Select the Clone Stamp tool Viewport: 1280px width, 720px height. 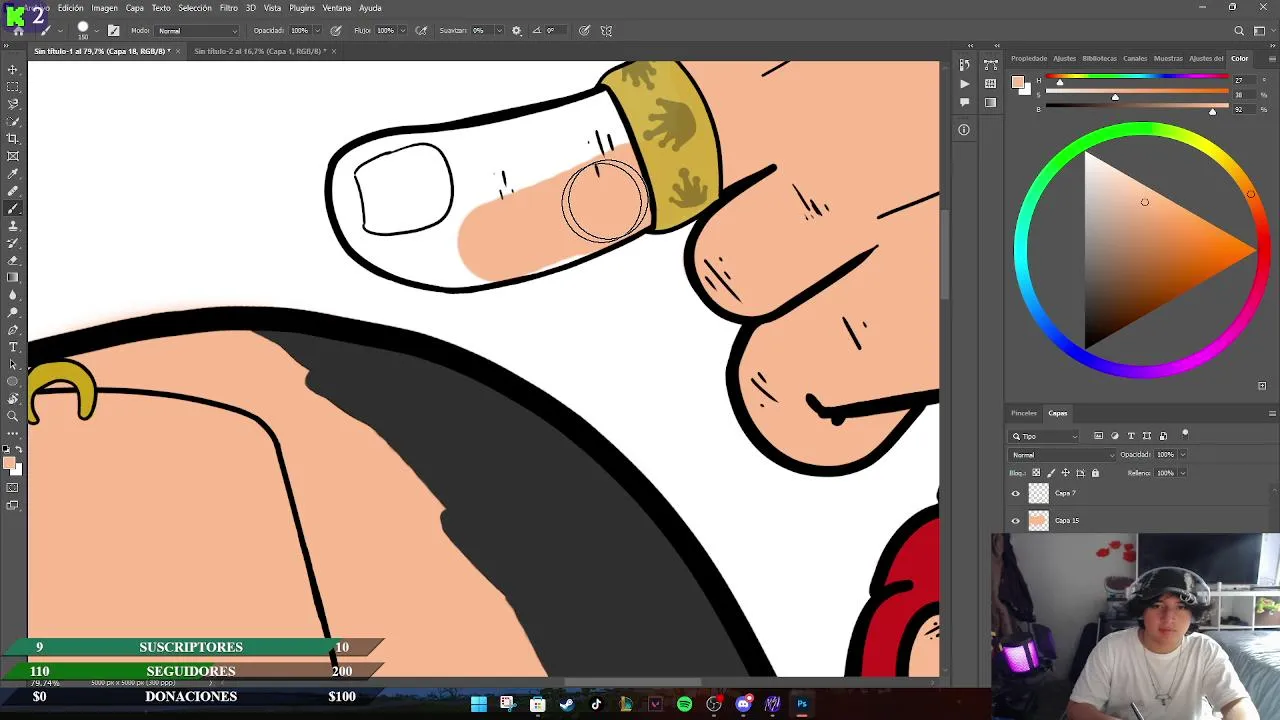13,226
